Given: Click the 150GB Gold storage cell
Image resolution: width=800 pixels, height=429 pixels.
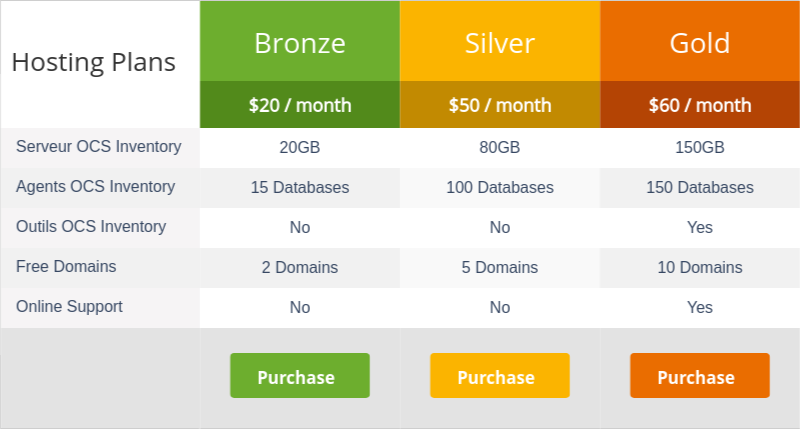Looking at the screenshot, I should [700, 148].
